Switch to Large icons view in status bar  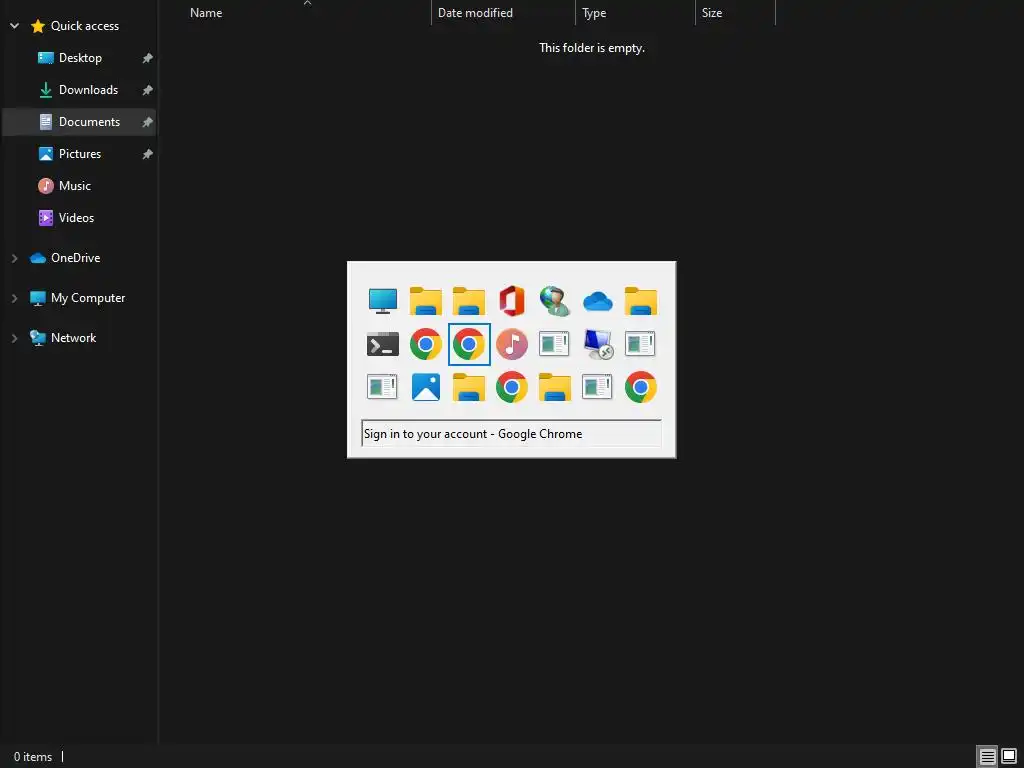pos(1009,756)
